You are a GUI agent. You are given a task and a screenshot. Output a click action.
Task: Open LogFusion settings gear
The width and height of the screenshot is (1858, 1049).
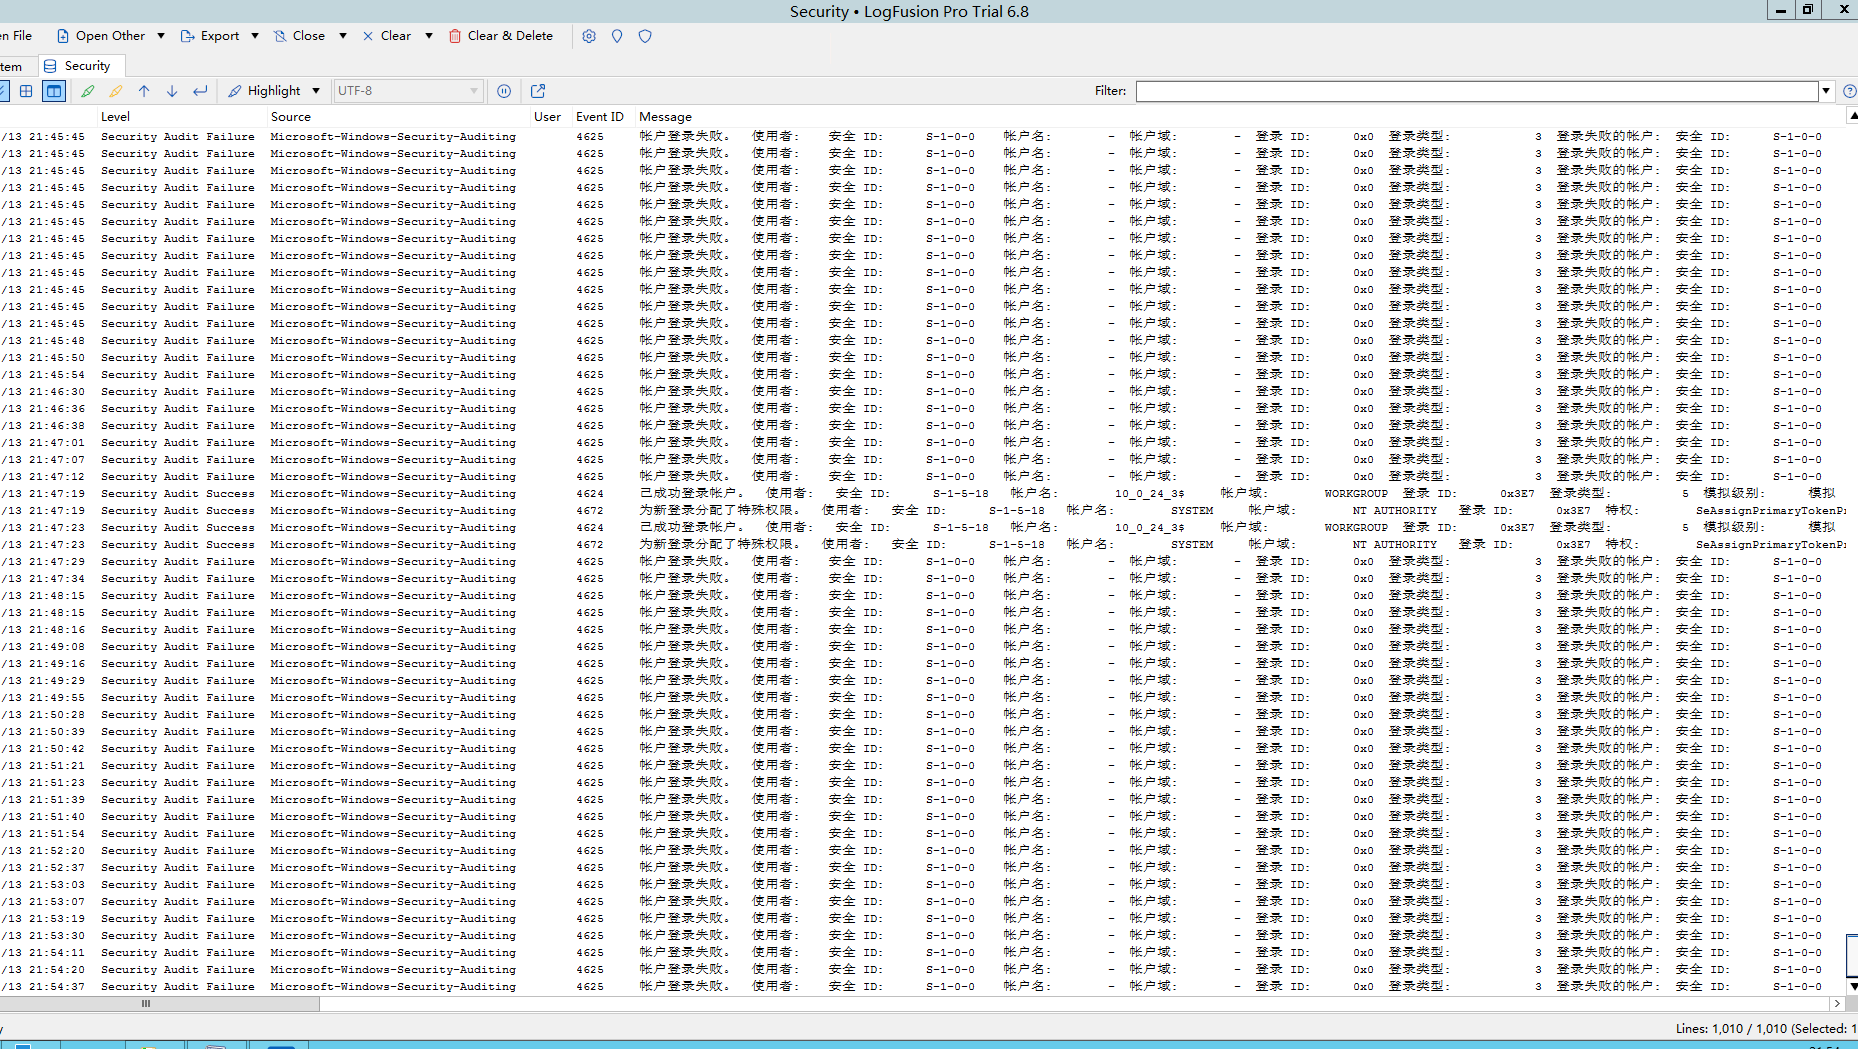pyautogui.click(x=589, y=36)
